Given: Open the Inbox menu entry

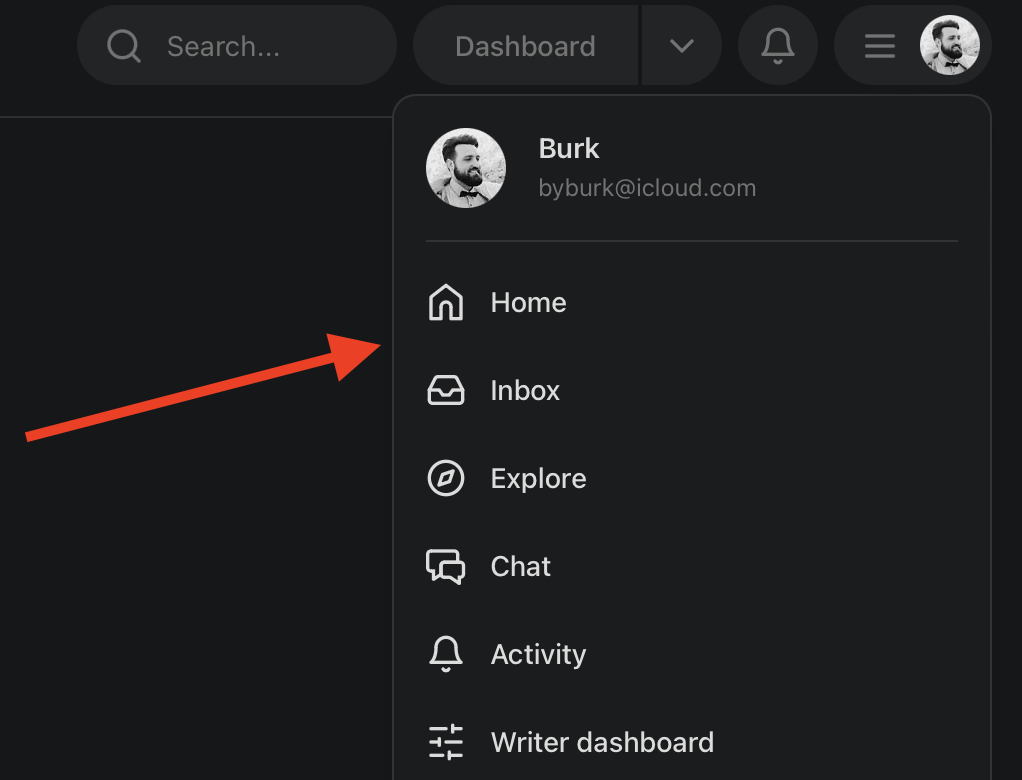Looking at the screenshot, I should [525, 391].
